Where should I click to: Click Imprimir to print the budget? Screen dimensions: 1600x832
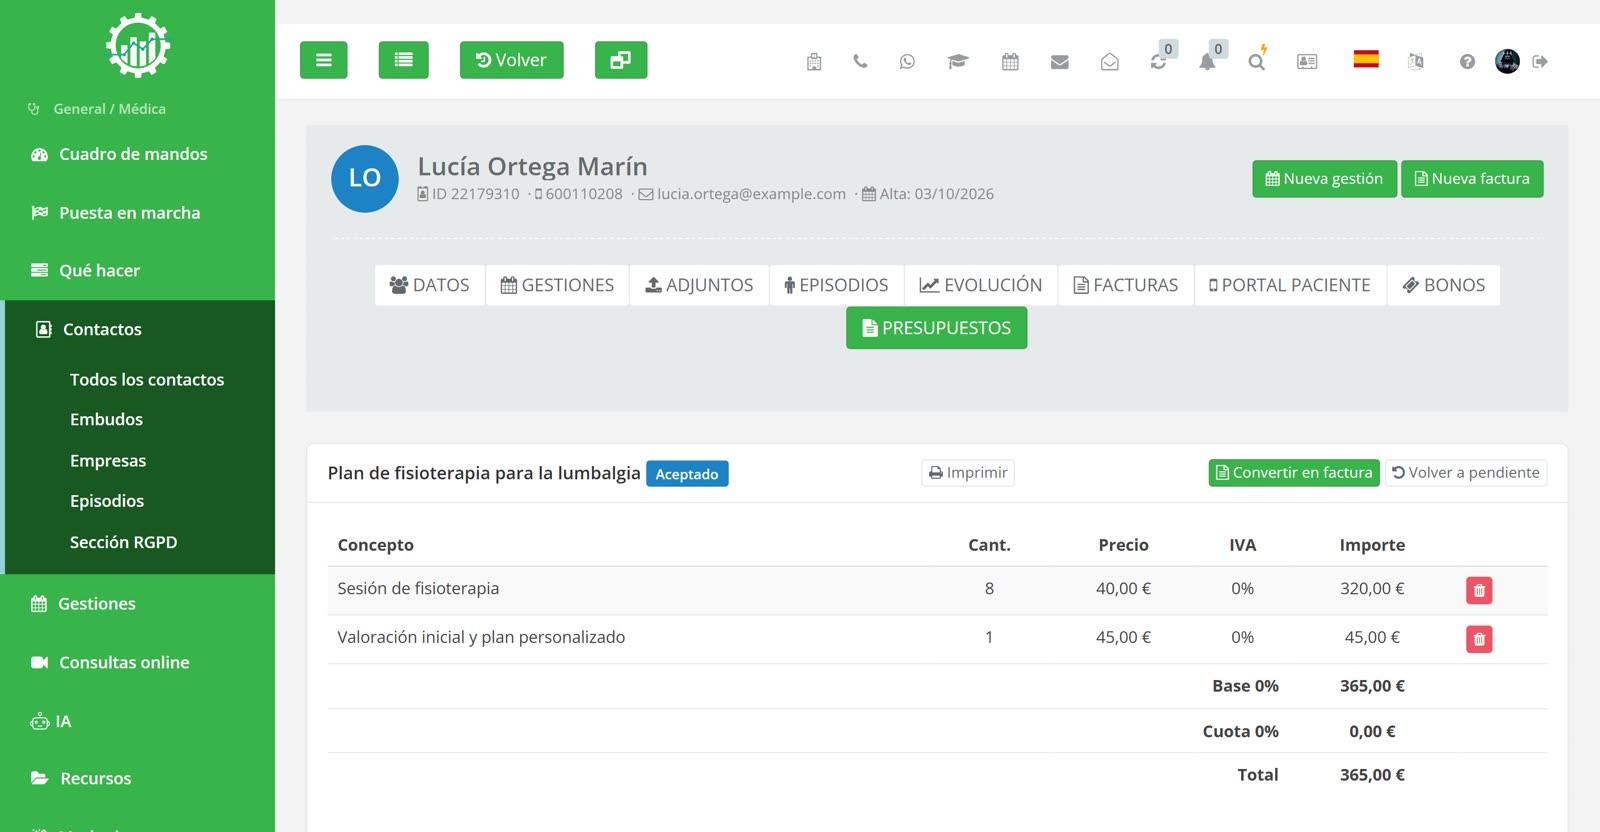pos(968,473)
